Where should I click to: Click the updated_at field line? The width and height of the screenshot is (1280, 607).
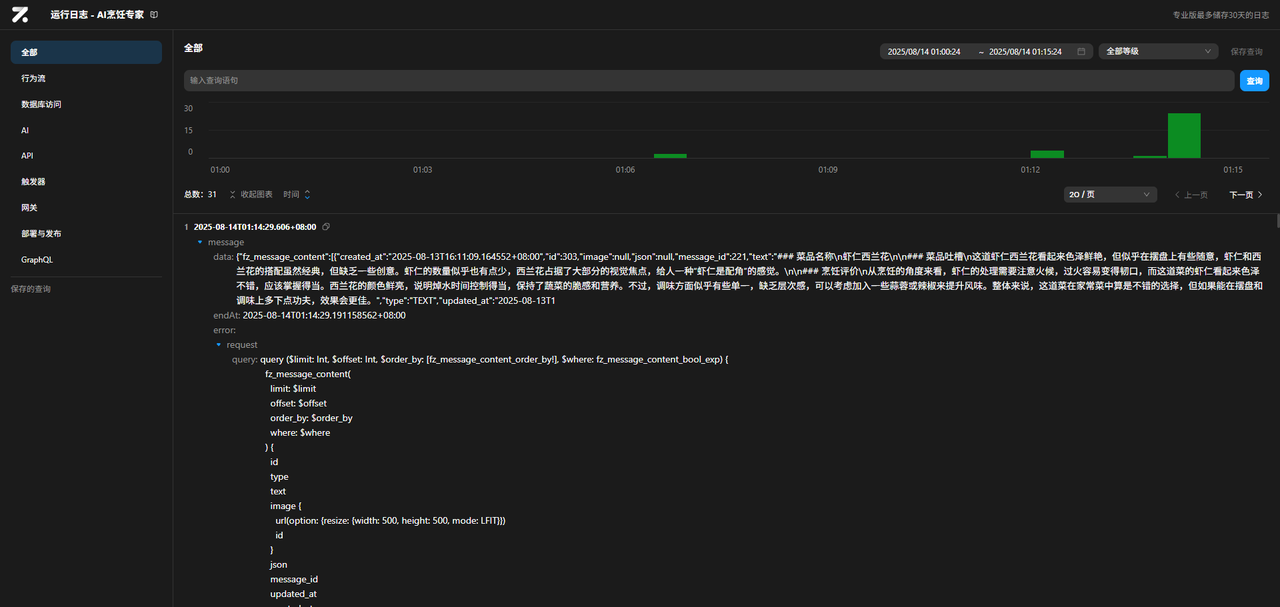pos(293,594)
